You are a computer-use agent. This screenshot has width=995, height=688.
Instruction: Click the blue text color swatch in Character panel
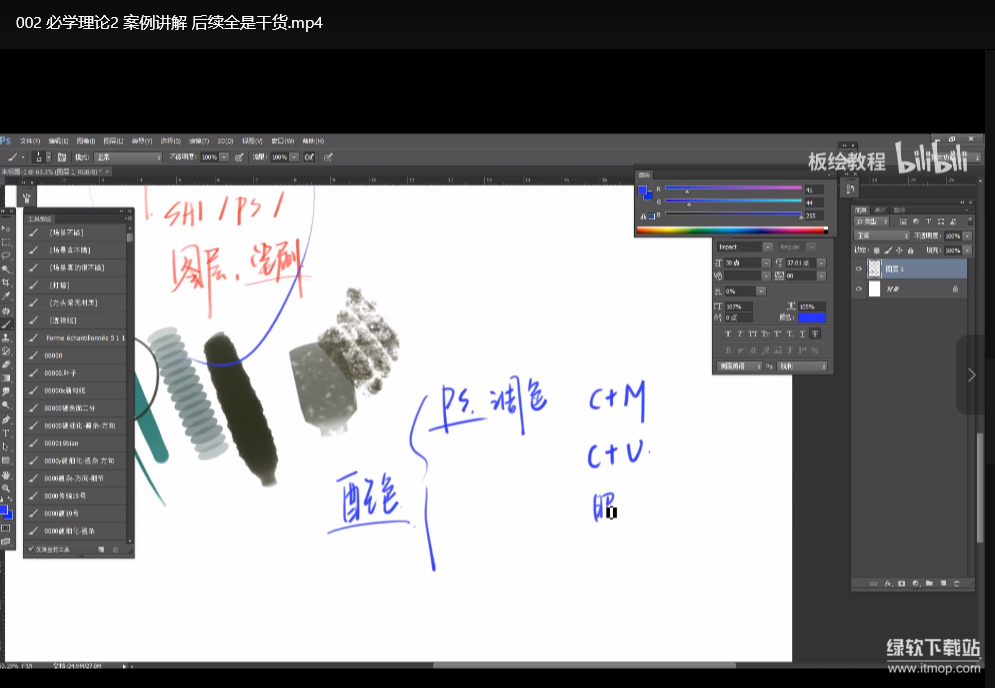[812, 317]
